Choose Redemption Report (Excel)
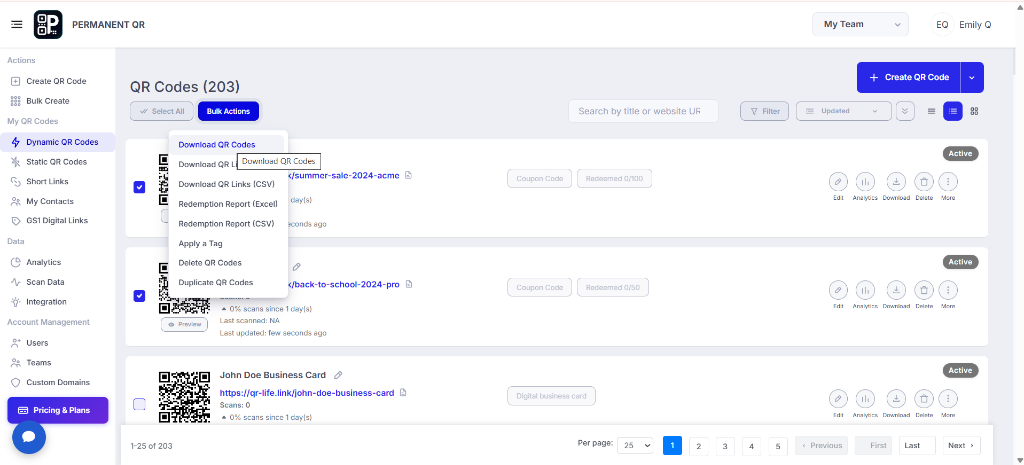Screen dimensions: 1024x465 (x=226, y=204)
